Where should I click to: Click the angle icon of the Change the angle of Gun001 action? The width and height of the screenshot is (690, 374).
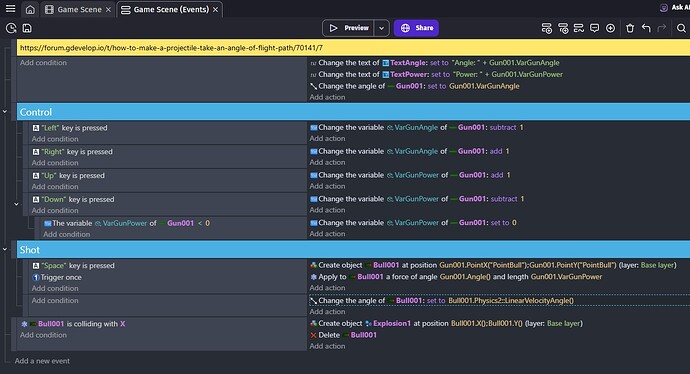tap(313, 86)
